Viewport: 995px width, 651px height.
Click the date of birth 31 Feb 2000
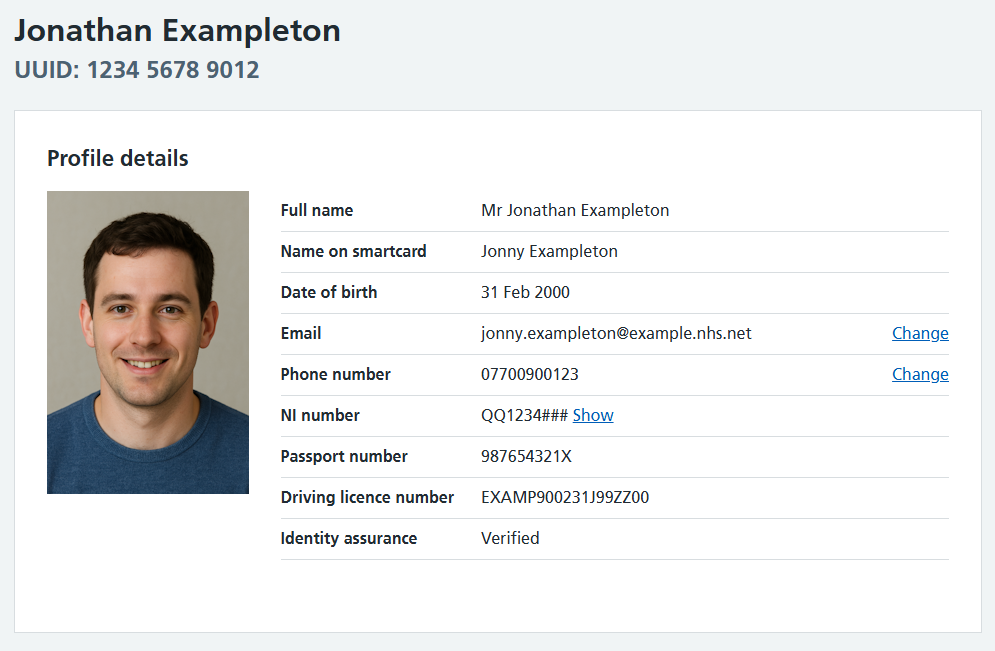click(x=525, y=292)
